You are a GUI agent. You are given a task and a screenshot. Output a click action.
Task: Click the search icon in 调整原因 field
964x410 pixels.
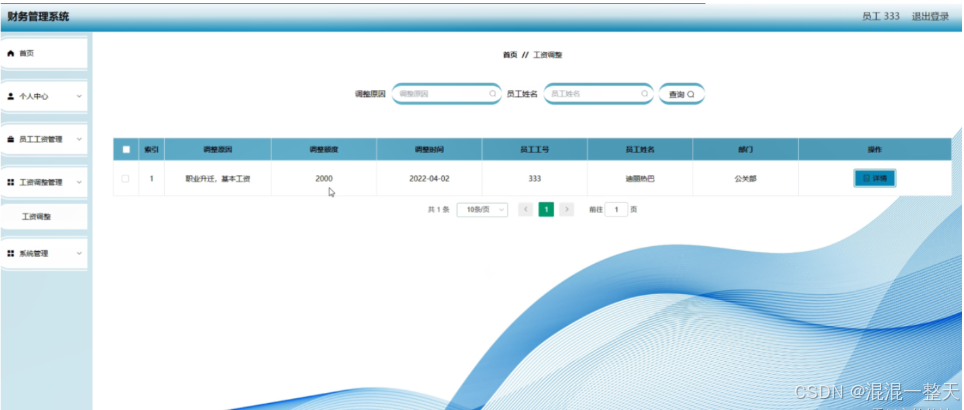point(492,94)
